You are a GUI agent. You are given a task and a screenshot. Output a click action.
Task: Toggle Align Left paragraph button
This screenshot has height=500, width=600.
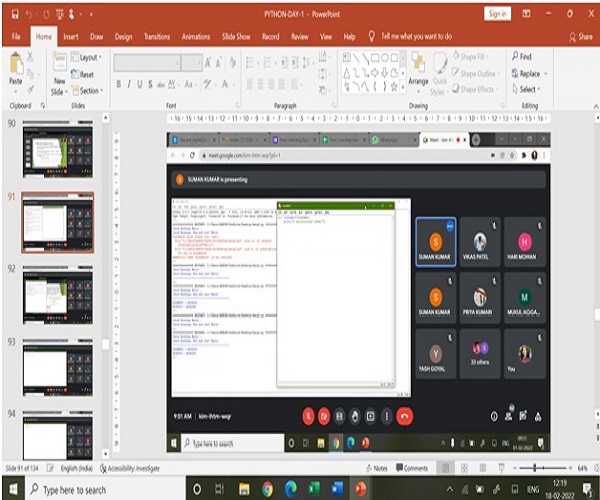(249, 84)
